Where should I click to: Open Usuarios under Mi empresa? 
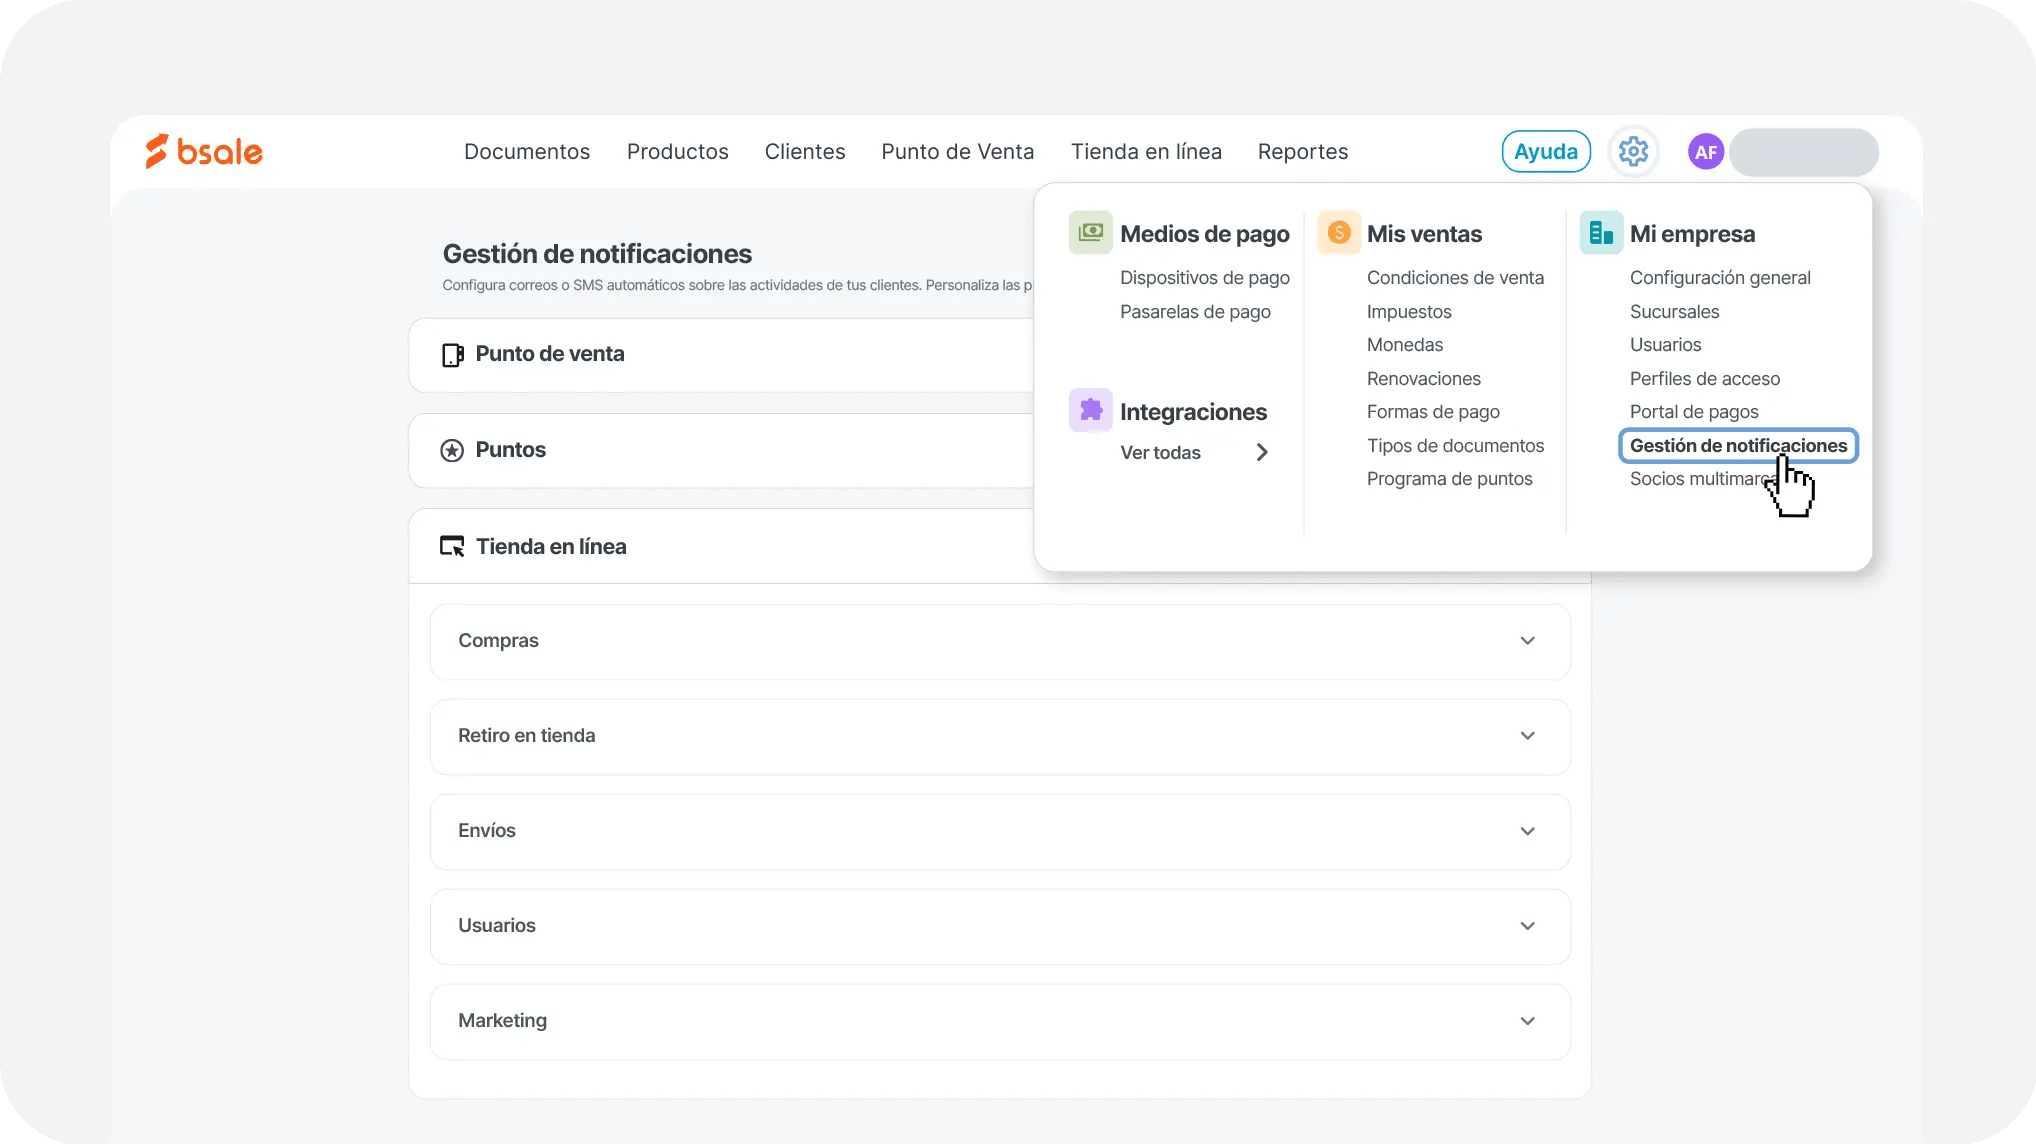1665,345
